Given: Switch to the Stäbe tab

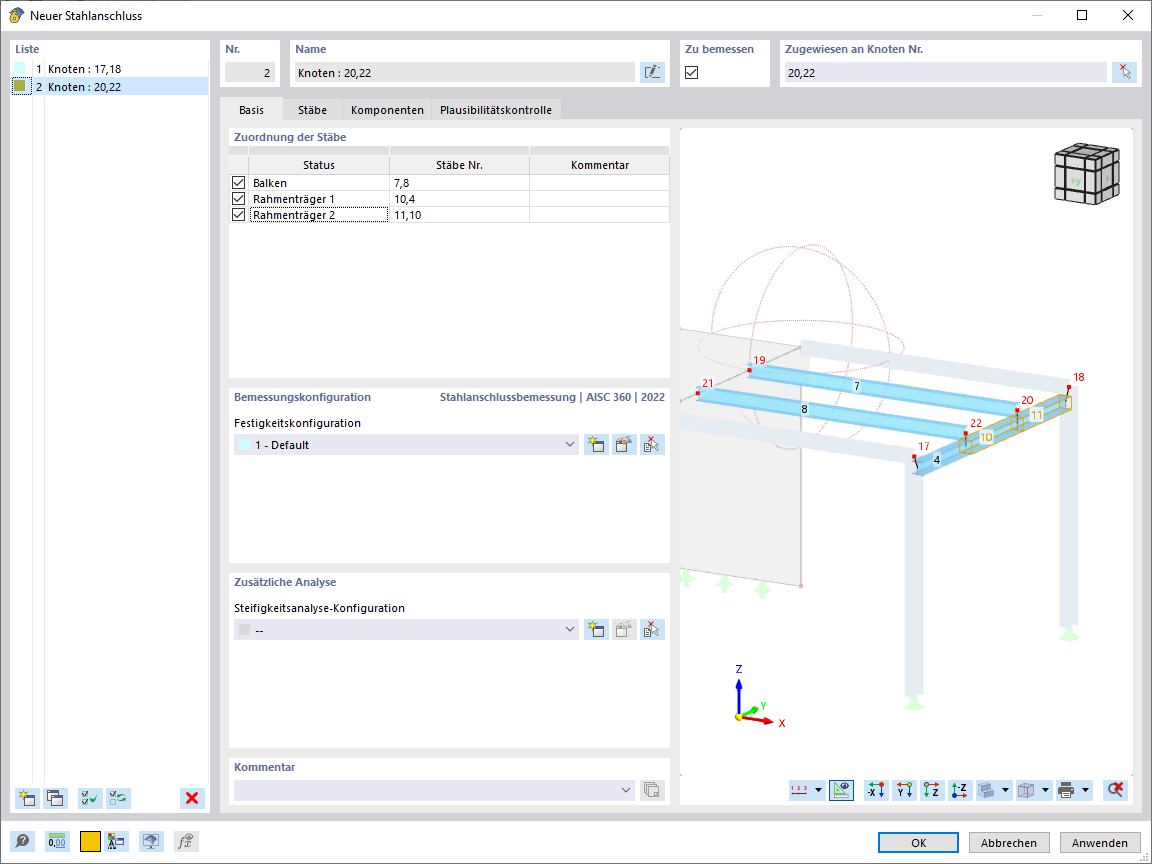Looking at the screenshot, I should pyautogui.click(x=312, y=109).
